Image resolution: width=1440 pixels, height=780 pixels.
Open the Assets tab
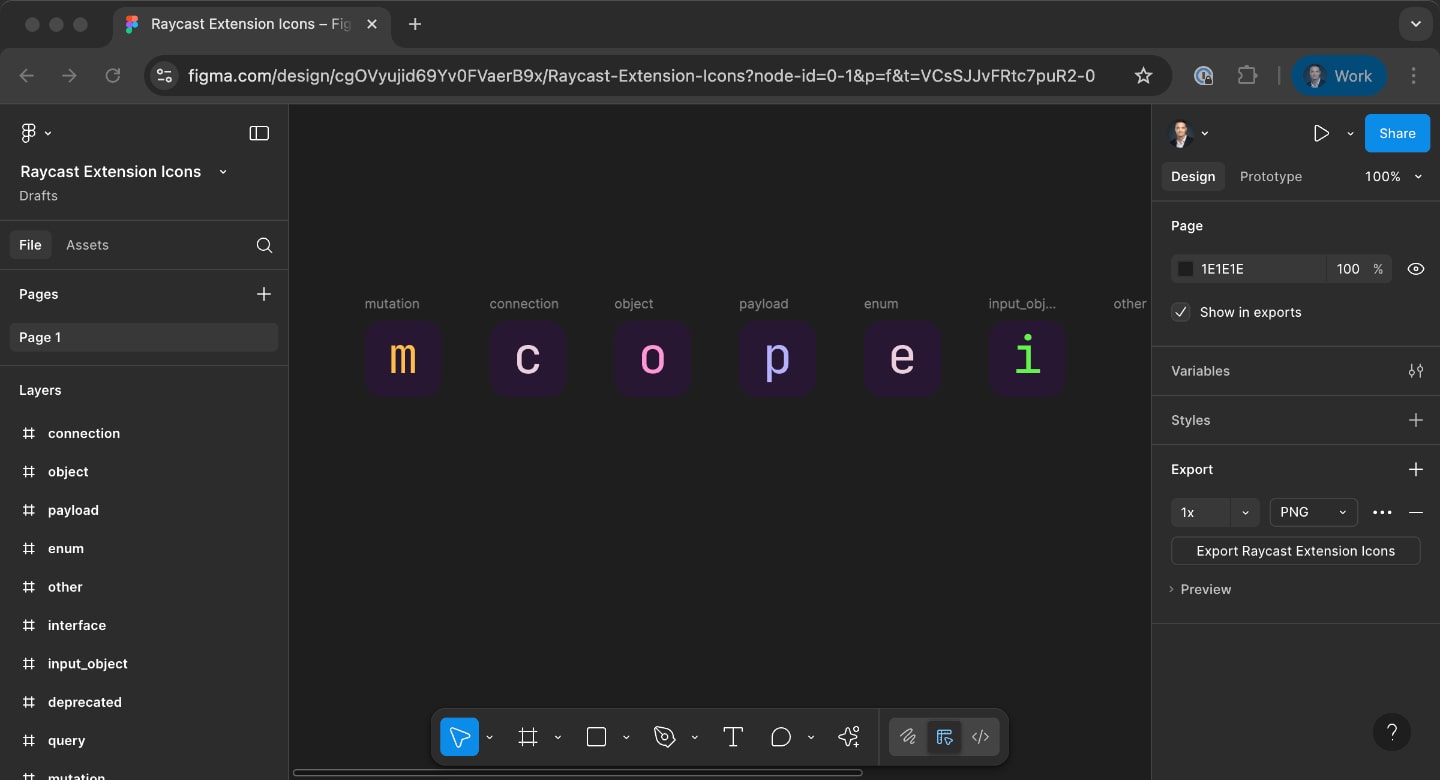click(87, 245)
